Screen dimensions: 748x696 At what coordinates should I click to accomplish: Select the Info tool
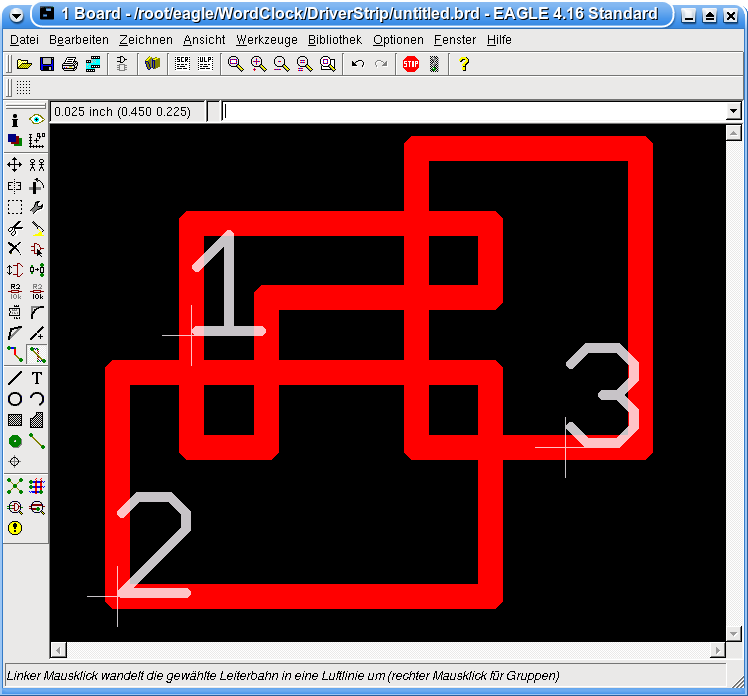pyautogui.click(x=15, y=119)
